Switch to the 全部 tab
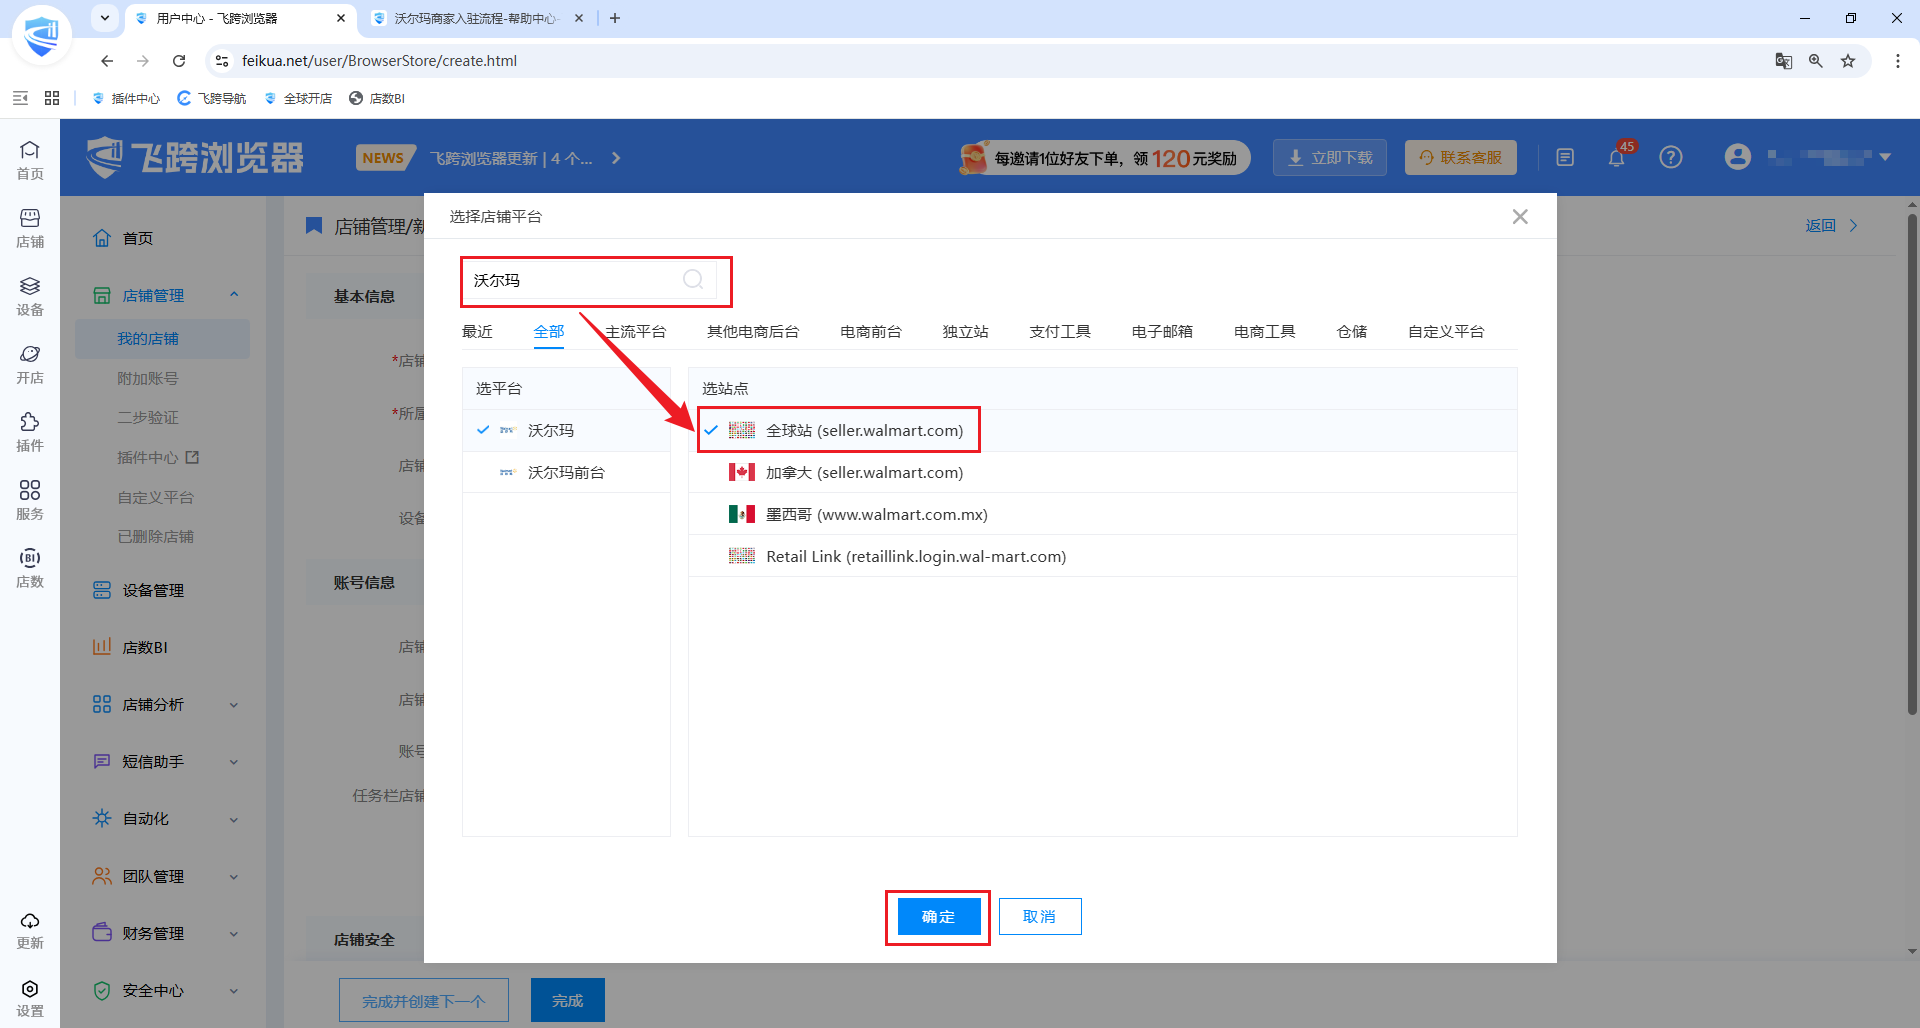1920x1028 pixels. coord(549,331)
